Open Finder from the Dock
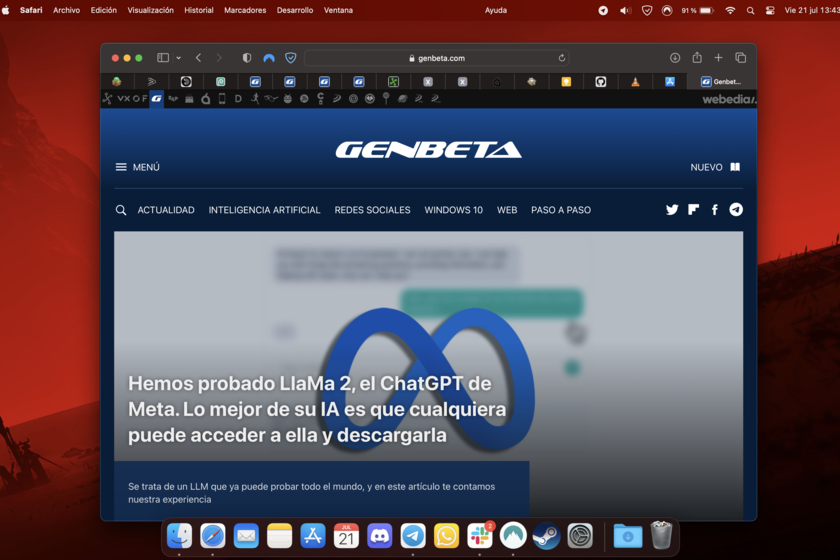This screenshot has width=840, height=560. click(x=179, y=536)
